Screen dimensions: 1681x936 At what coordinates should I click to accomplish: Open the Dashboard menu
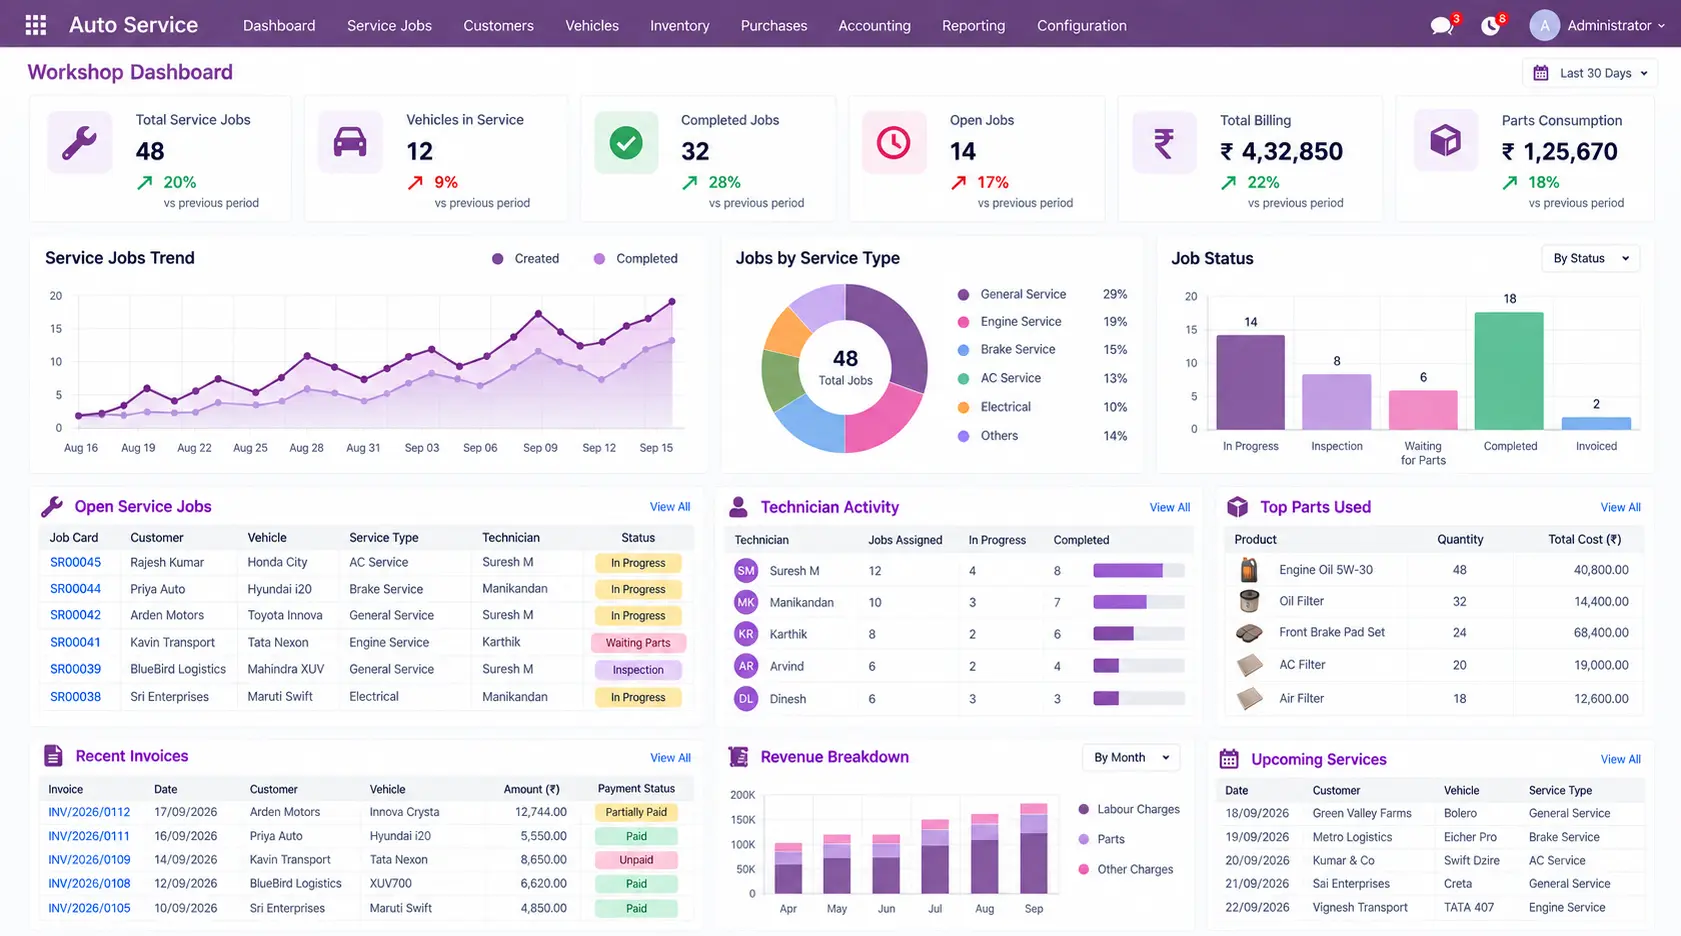pyautogui.click(x=279, y=26)
